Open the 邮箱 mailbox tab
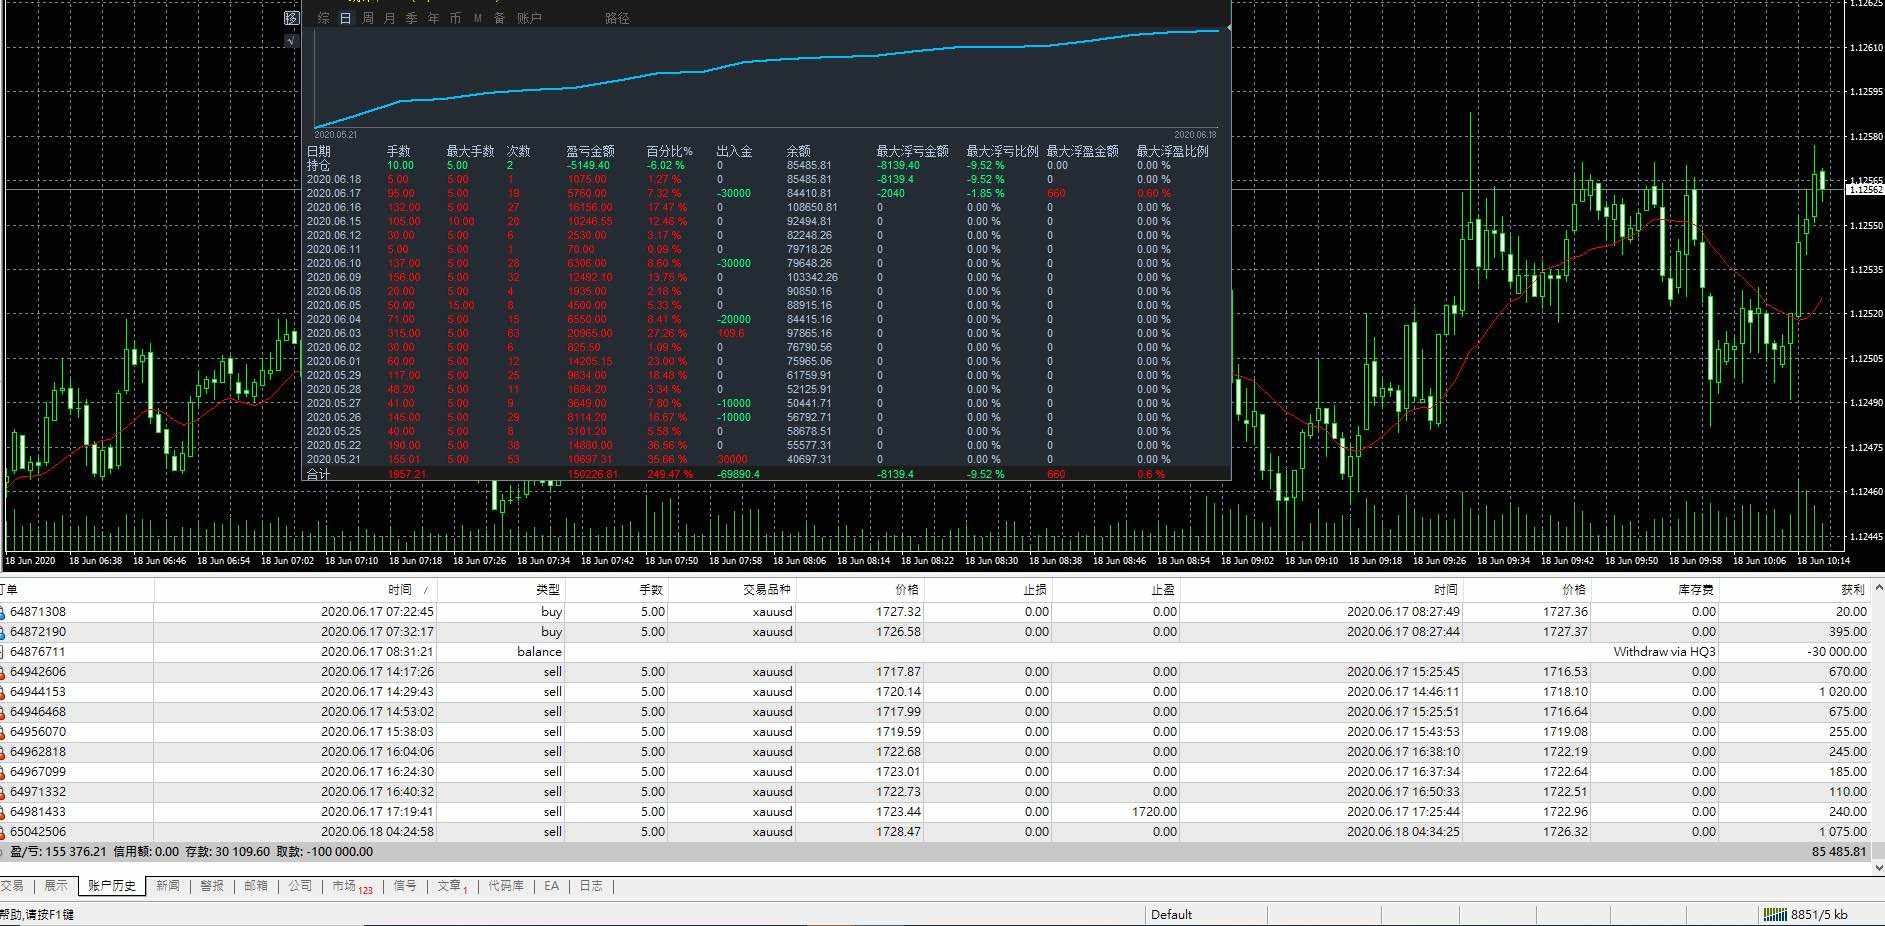This screenshot has height=926, width=1885. (x=255, y=886)
